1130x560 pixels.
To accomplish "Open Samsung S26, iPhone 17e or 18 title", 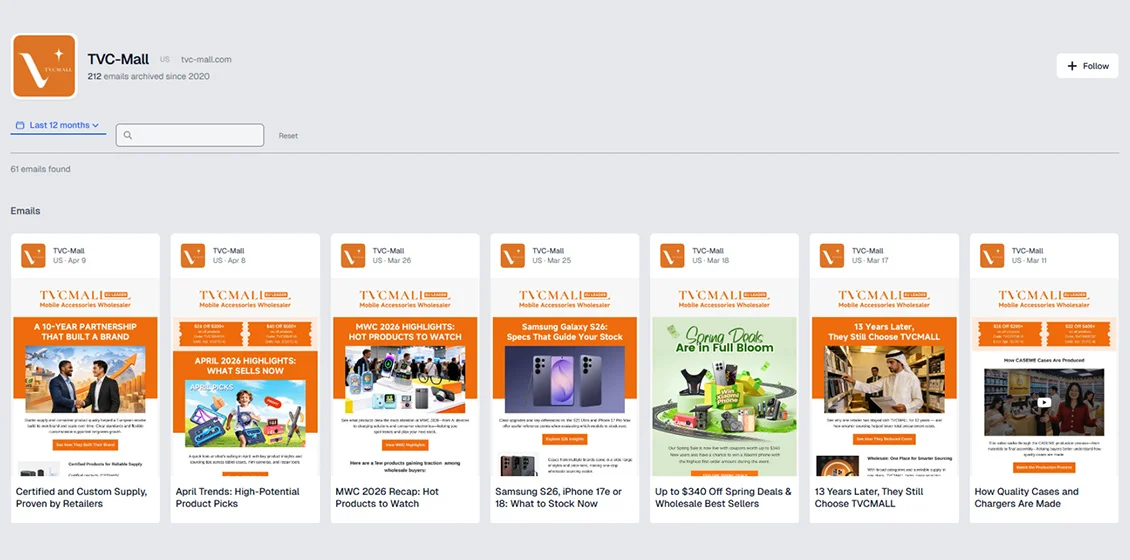I will 559,497.
